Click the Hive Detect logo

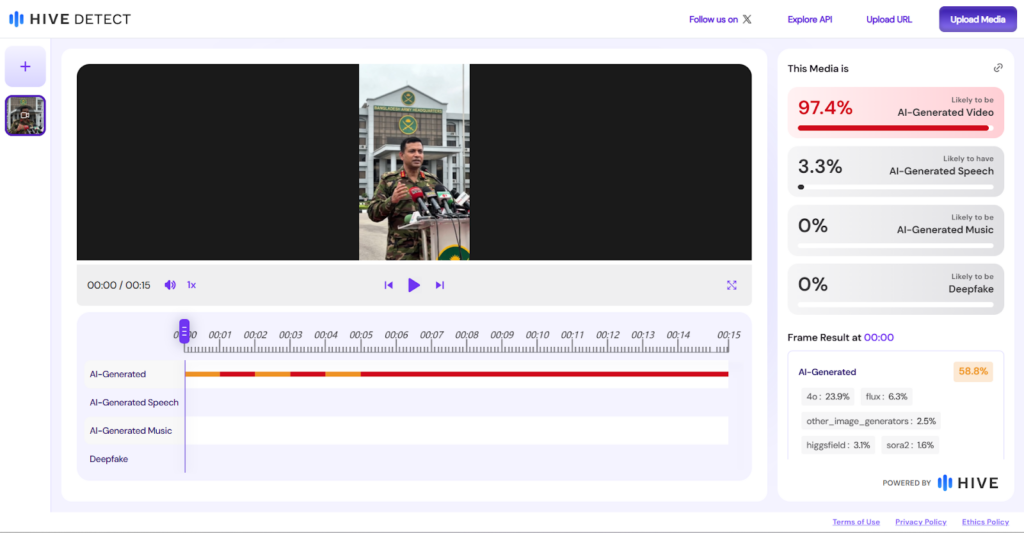coord(70,19)
